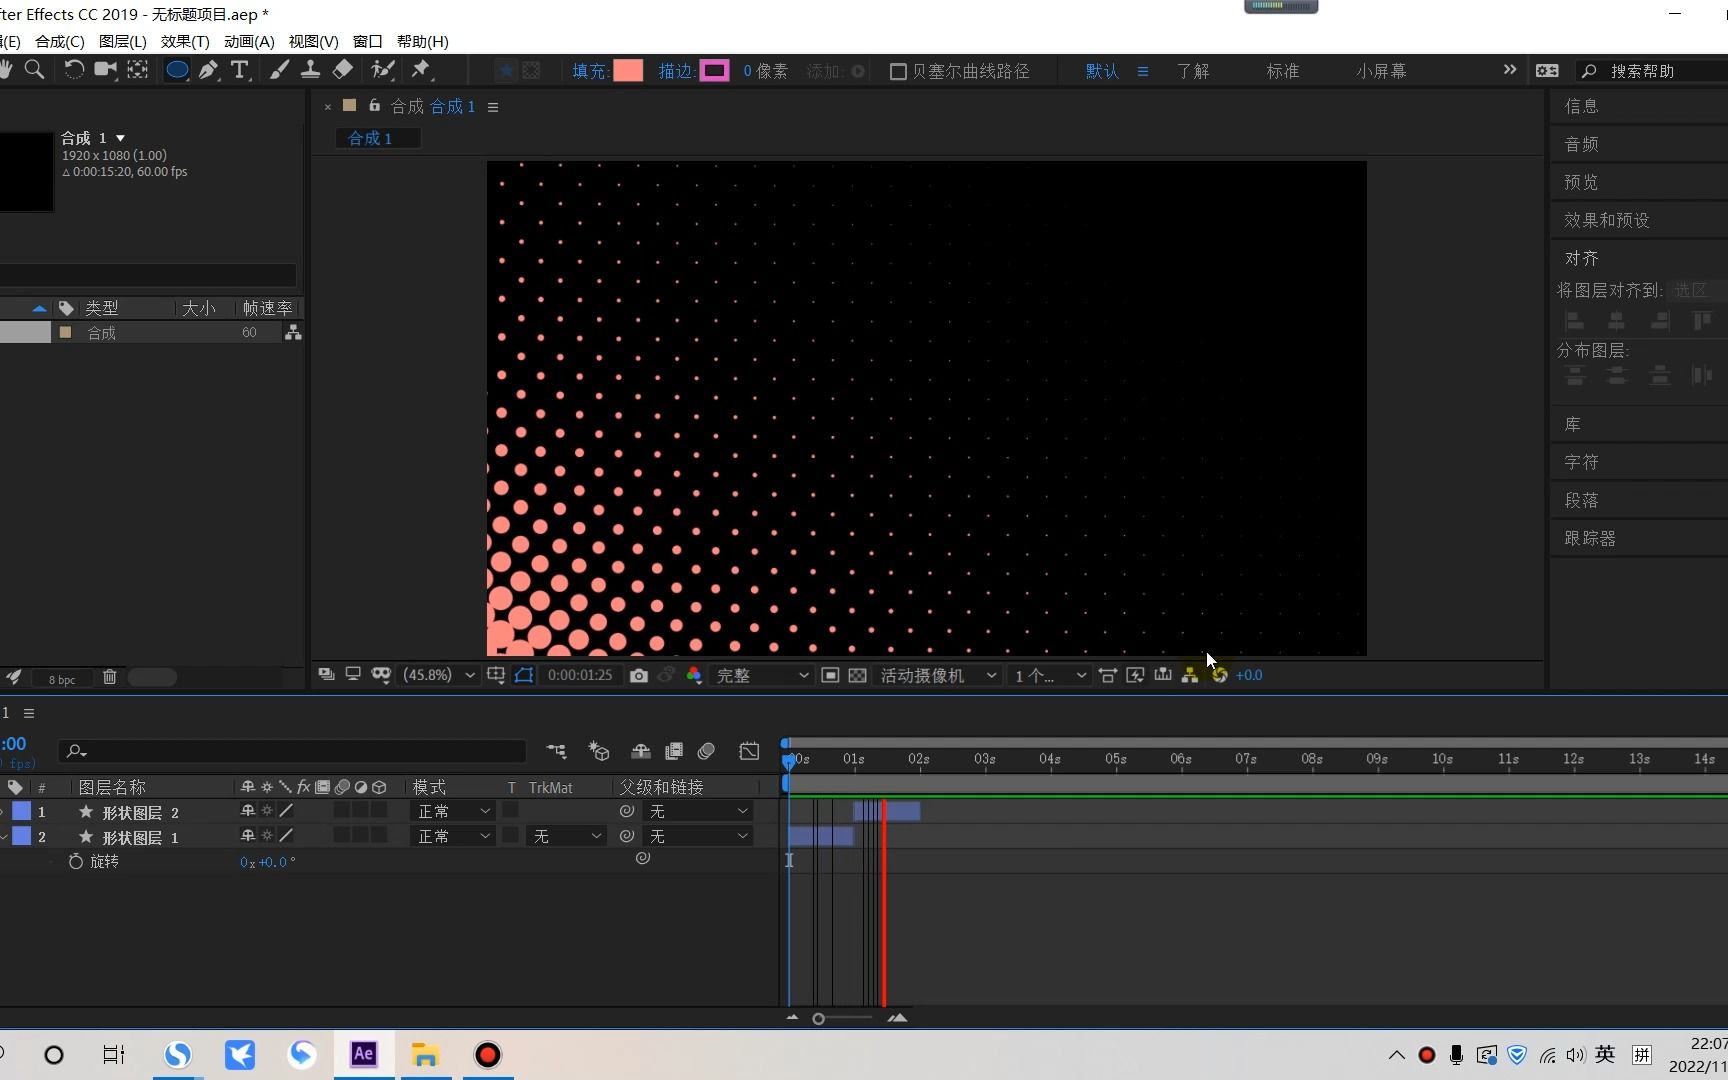Toggle rotation stopwatch for keyframes
Viewport: 1728px width, 1080px height.
point(76,862)
